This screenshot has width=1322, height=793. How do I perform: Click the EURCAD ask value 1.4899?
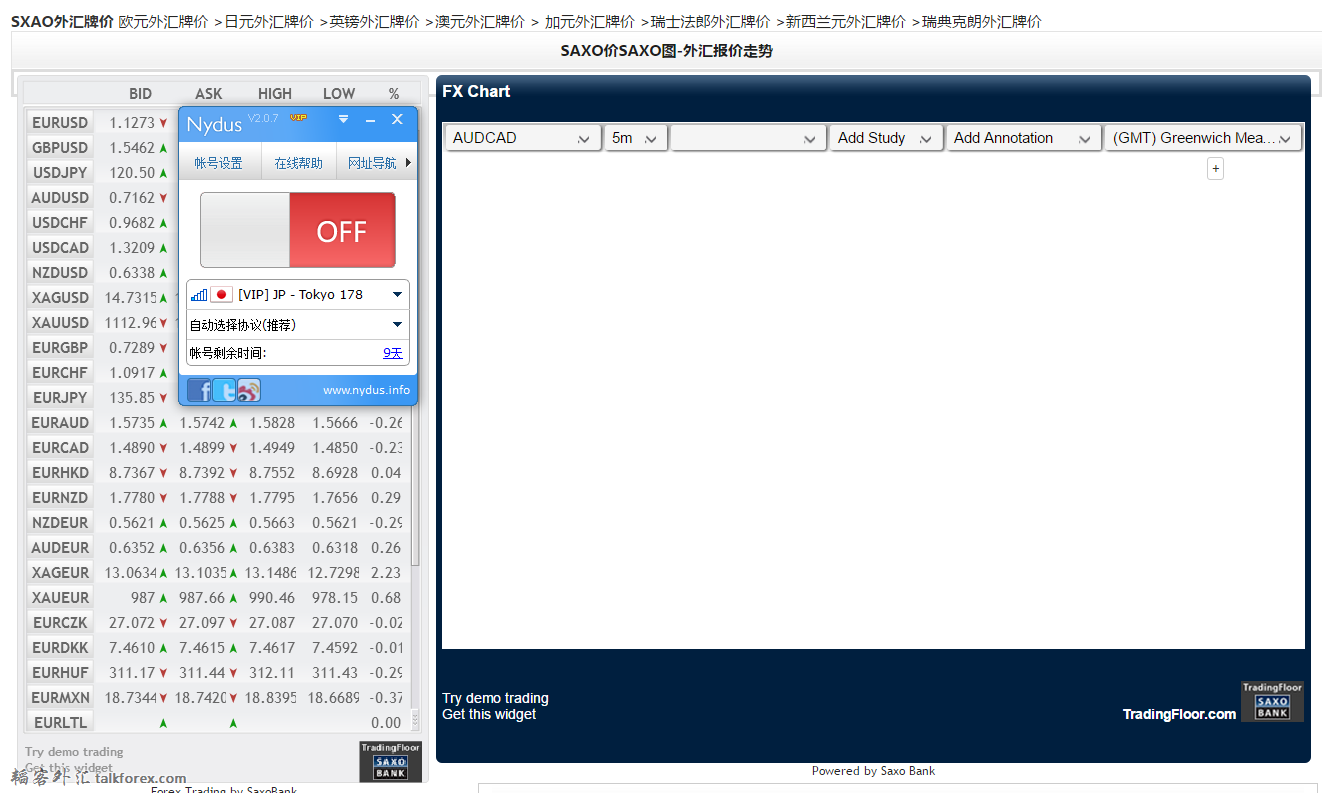coord(202,447)
